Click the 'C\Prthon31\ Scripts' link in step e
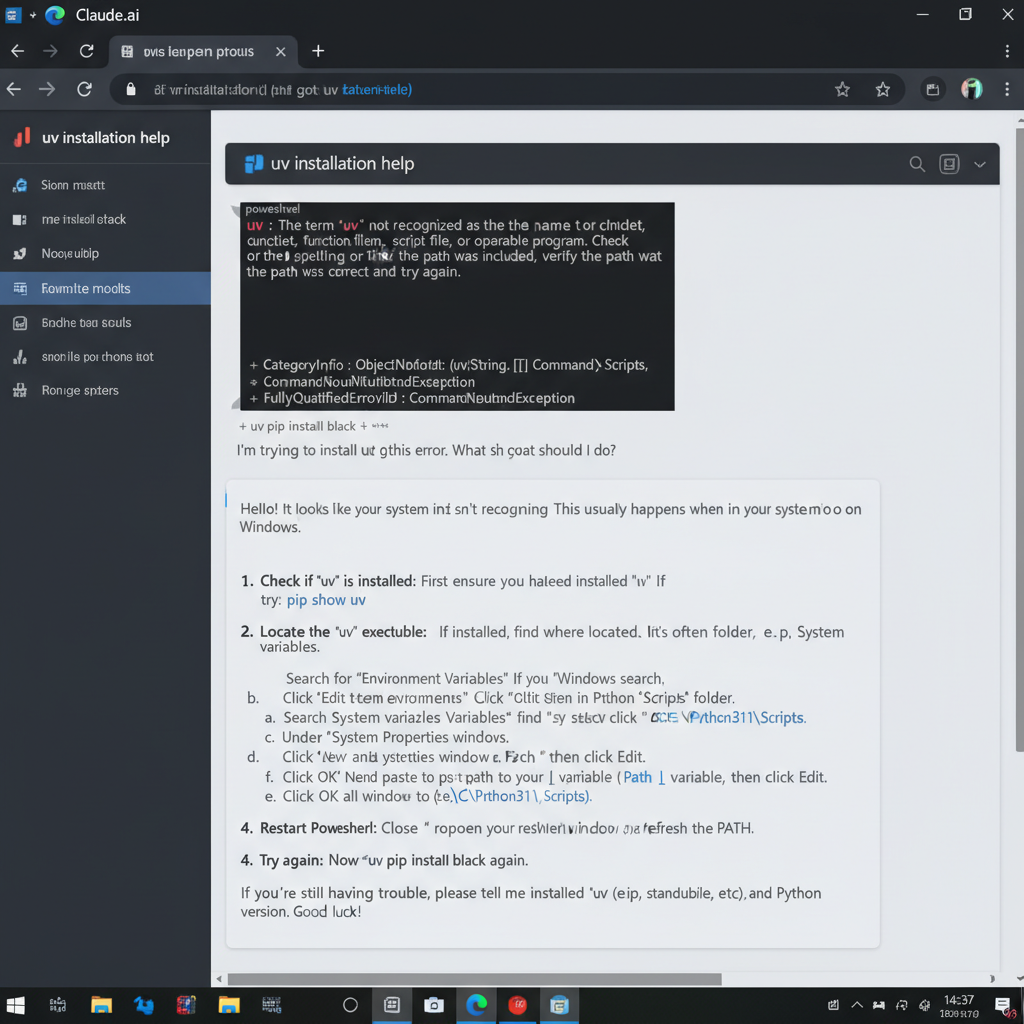Screen dimensions: 1024x1024 520,797
